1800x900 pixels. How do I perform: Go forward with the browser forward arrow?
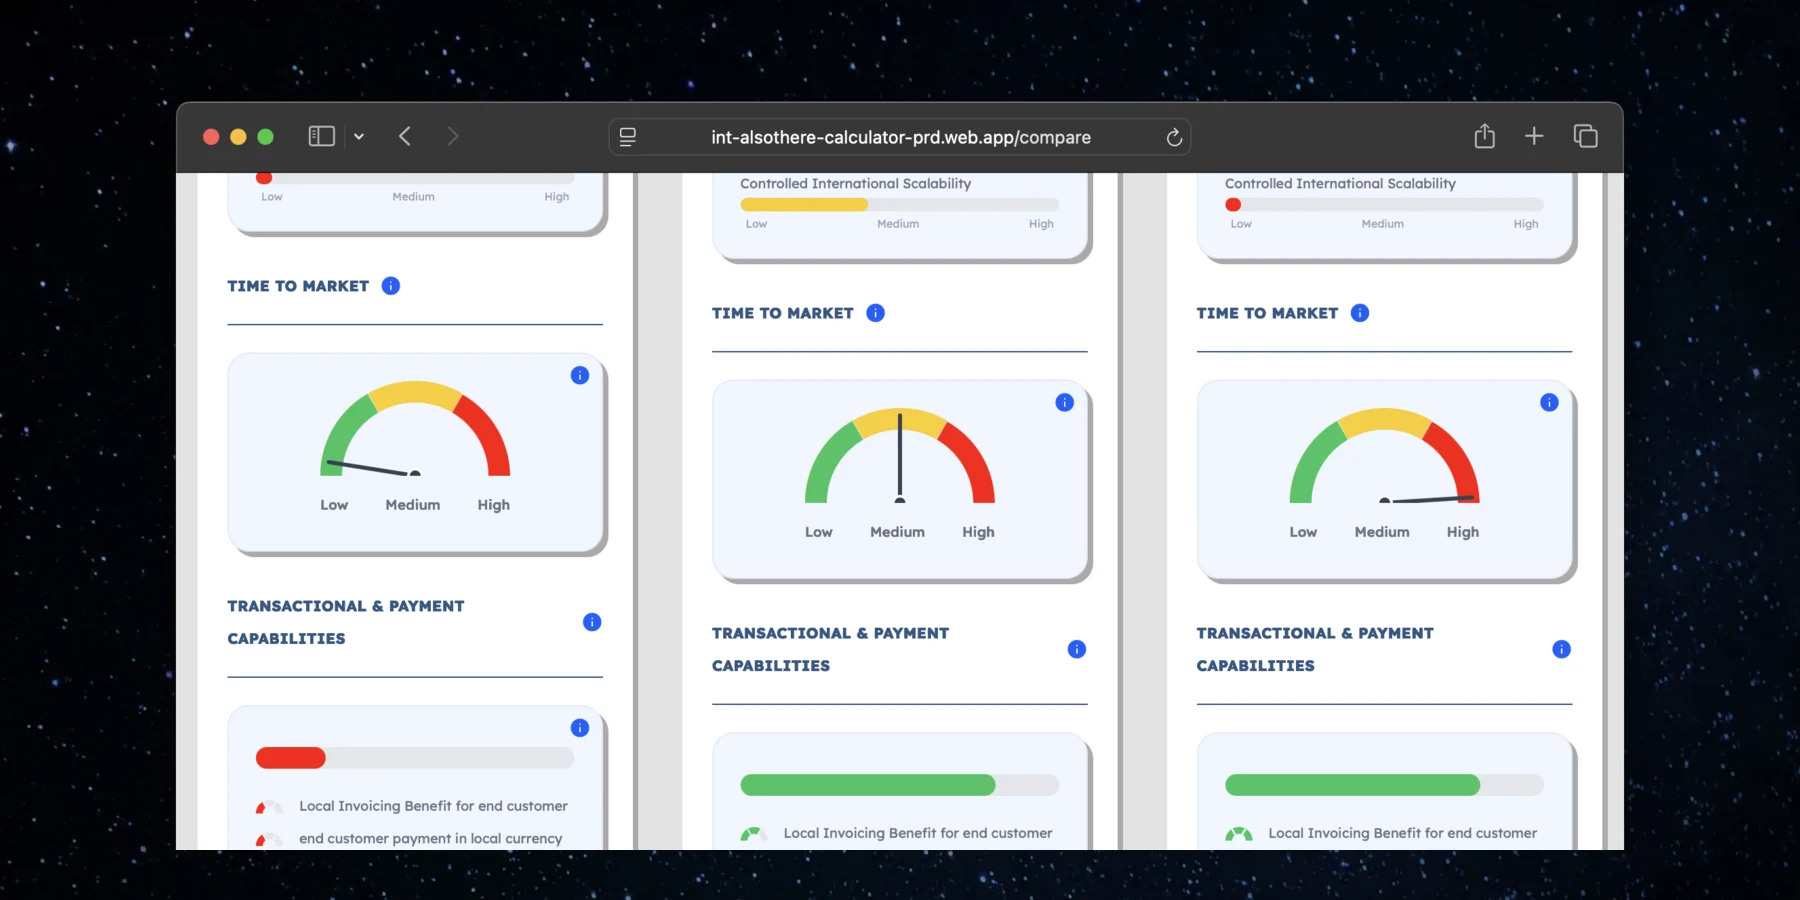click(x=453, y=136)
